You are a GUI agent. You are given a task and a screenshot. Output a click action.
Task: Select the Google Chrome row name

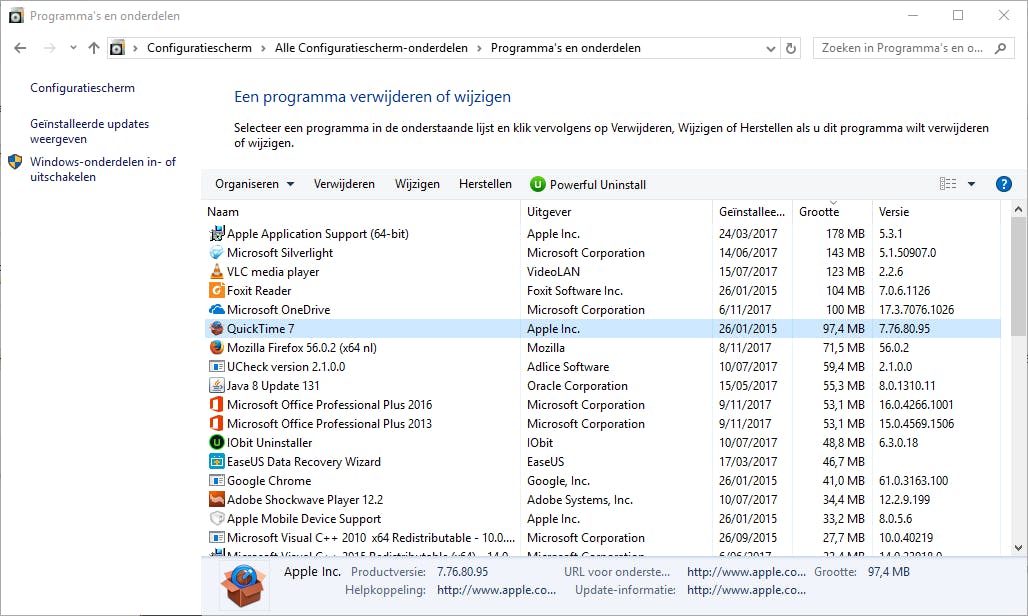pos(269,481)
